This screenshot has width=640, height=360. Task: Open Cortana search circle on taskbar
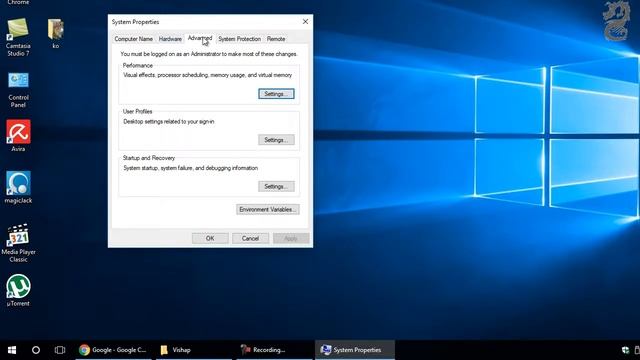coord(36,350)
